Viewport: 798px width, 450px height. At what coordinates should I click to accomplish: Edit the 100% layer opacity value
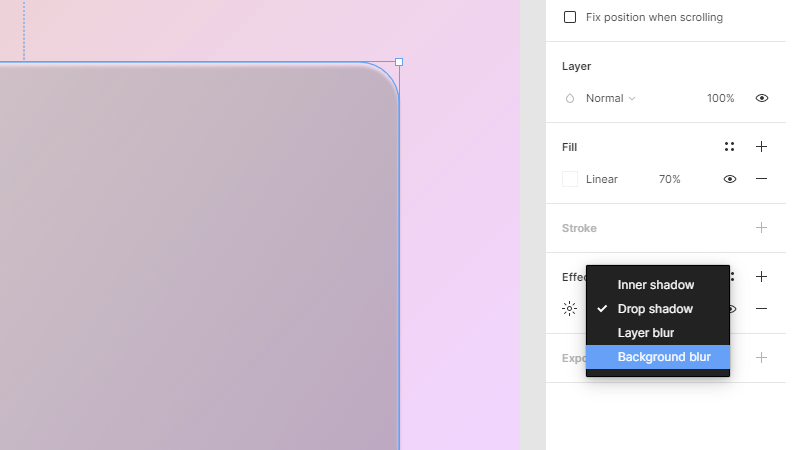pyautogui.click(x=720, y=98)
